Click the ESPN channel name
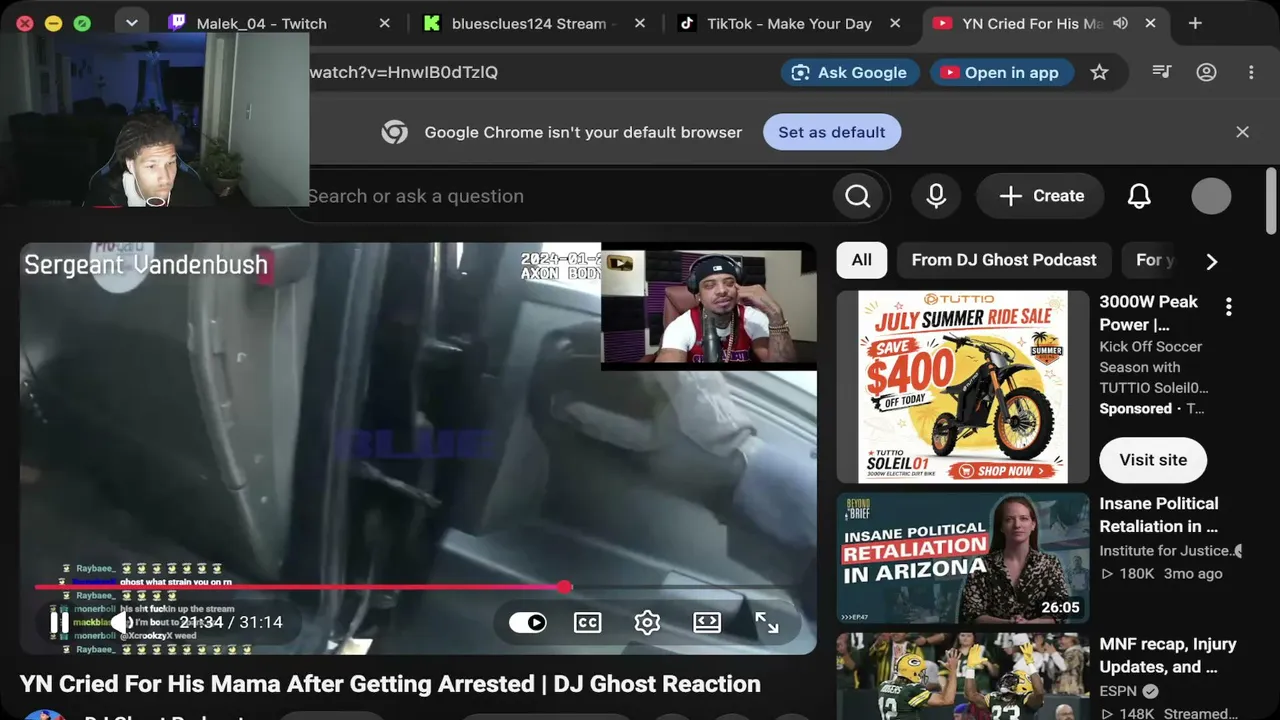 [1120, 691]
